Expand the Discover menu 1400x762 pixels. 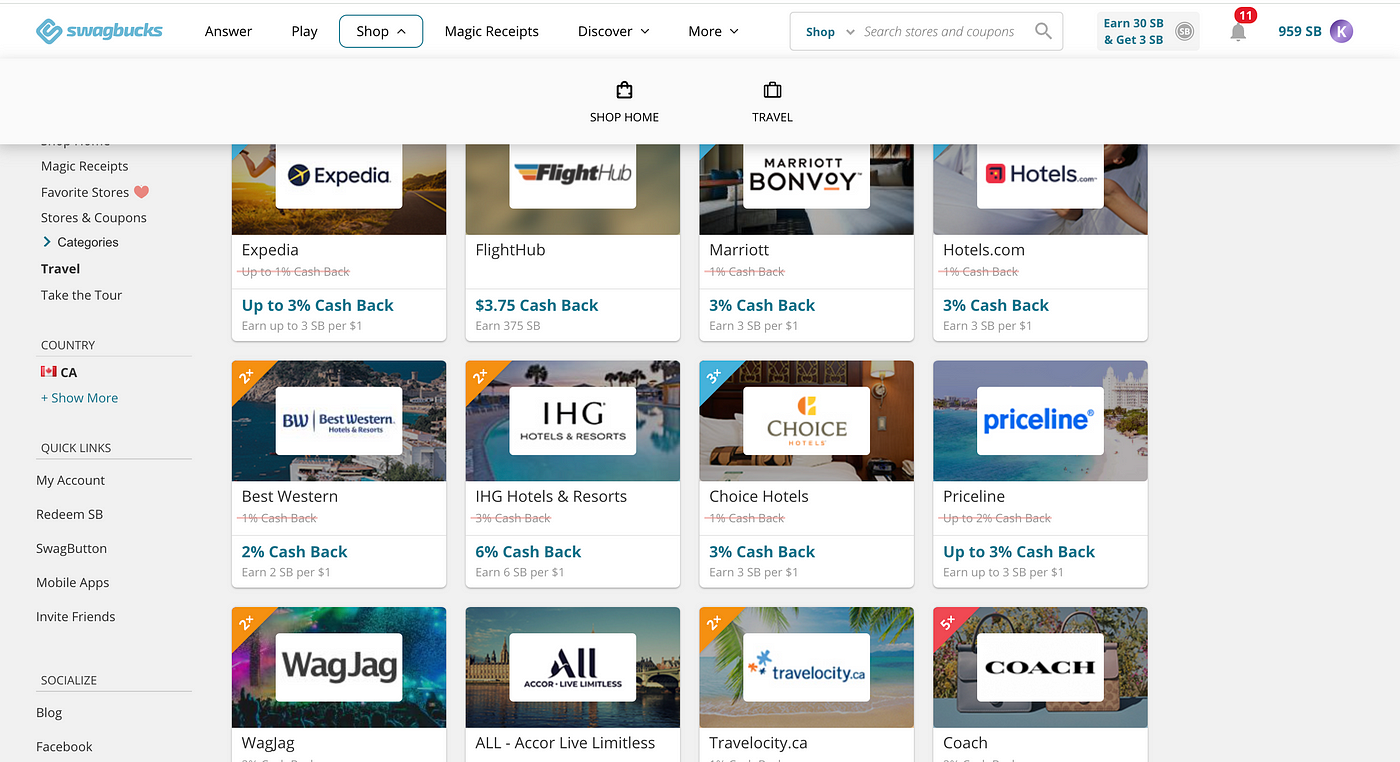coord(613,31)
